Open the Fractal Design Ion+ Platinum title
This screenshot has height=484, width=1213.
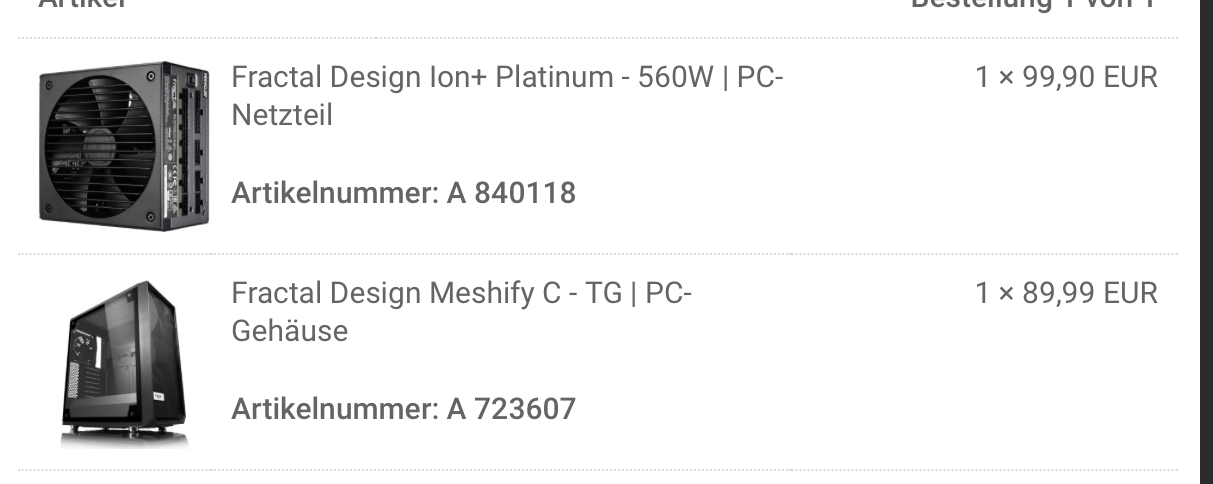point(507,96)
